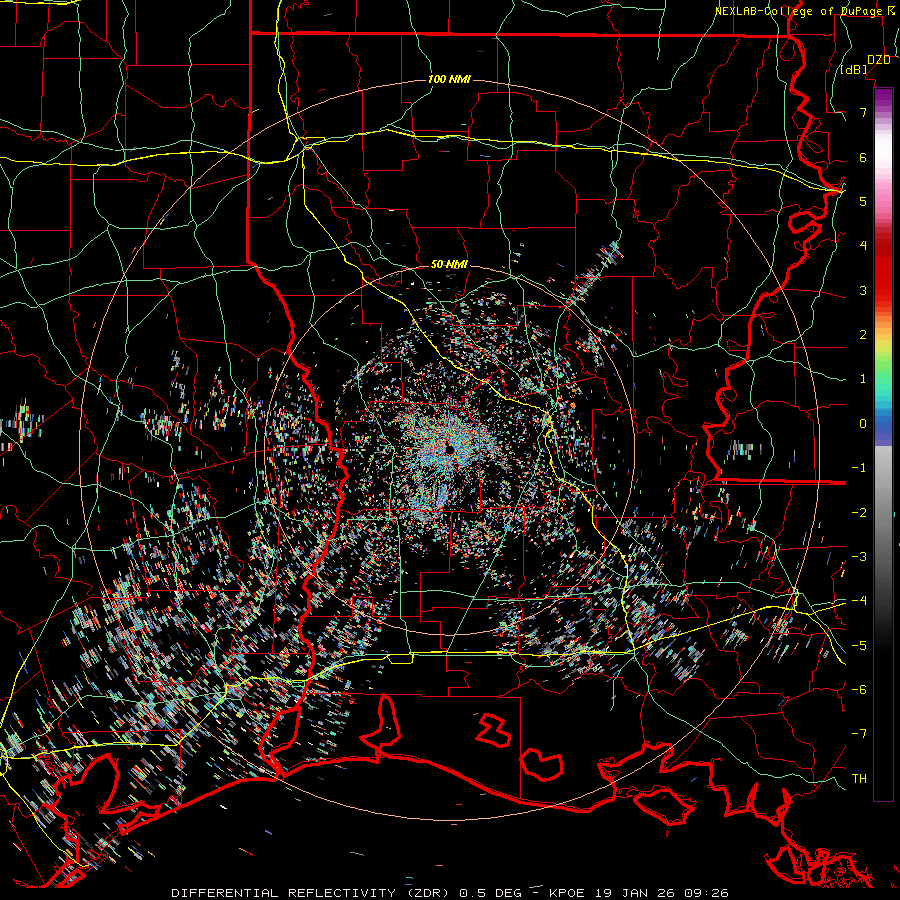Click the "-3" value on the color scale

pos(859,557)
